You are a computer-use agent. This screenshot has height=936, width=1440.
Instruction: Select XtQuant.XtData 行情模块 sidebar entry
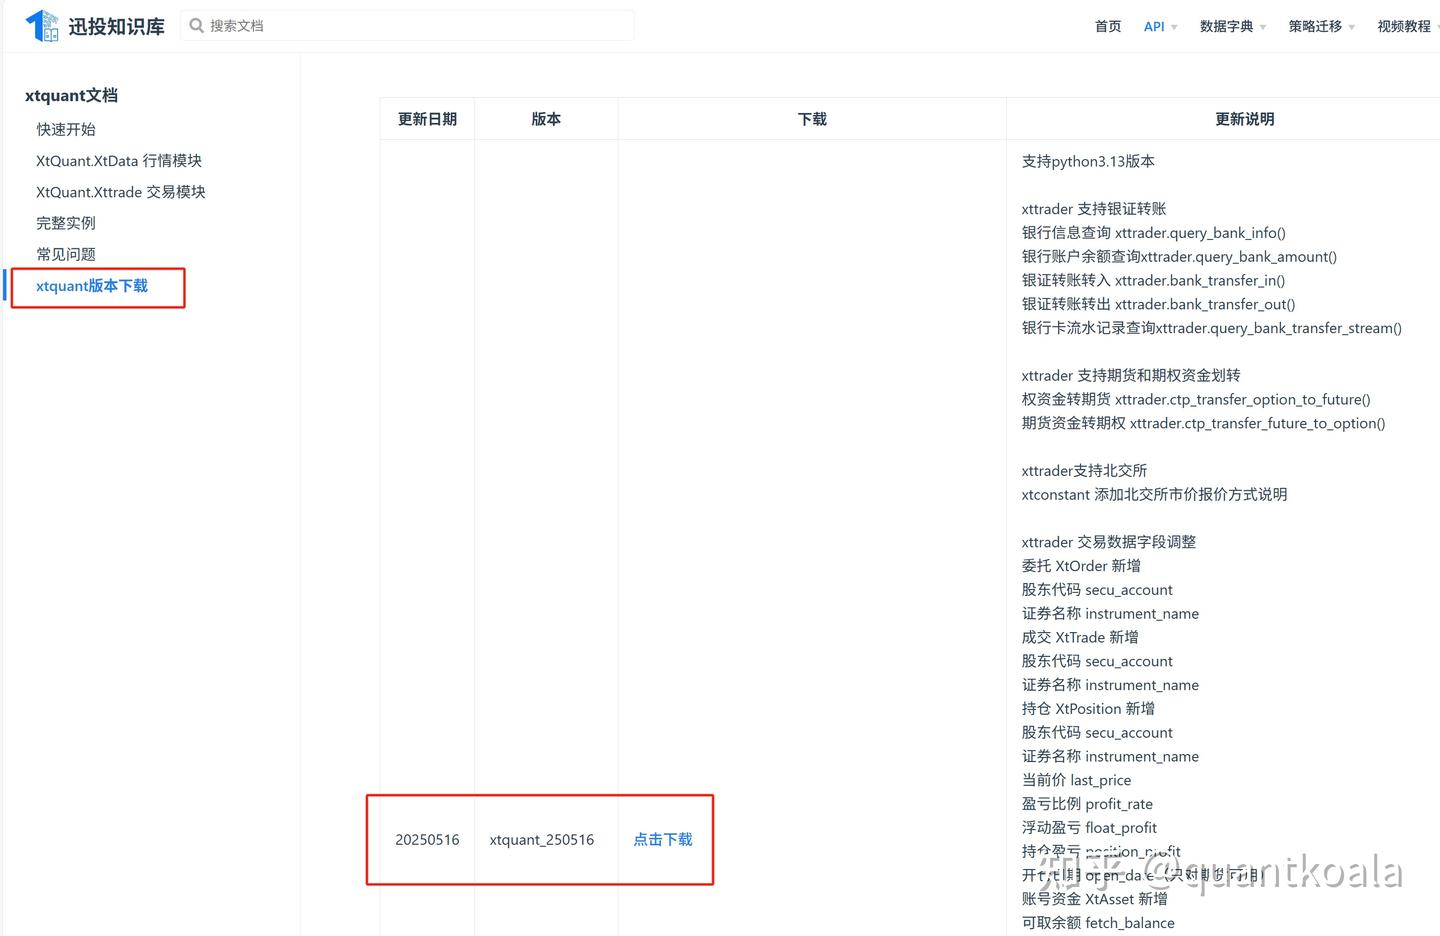(x=118, y=160)
